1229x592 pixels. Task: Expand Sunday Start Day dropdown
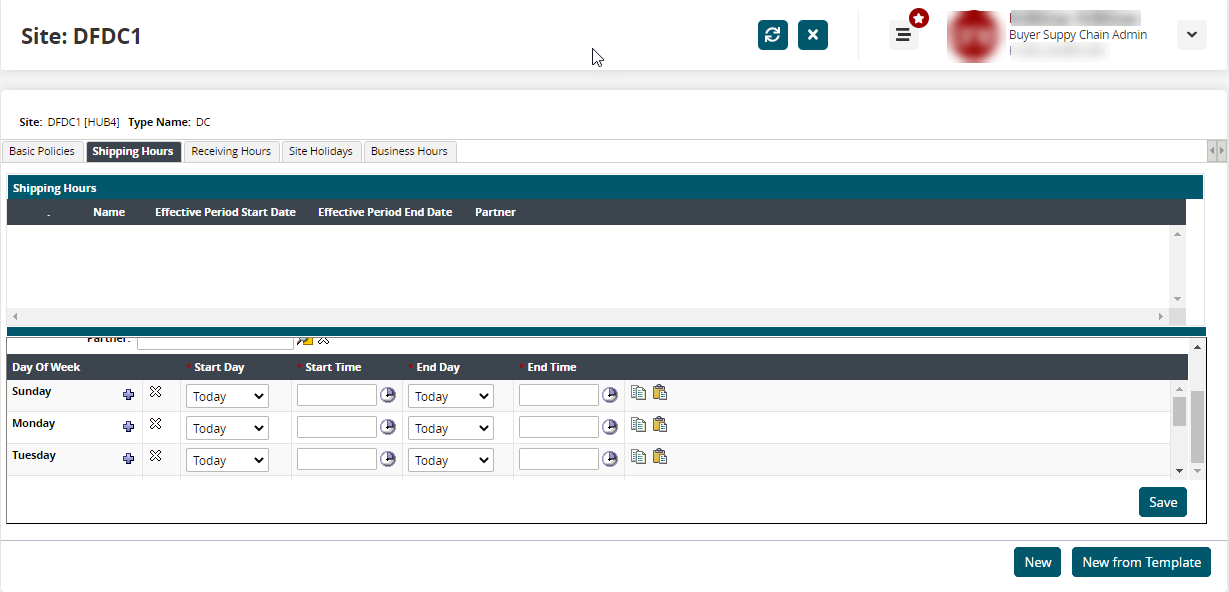(x=228, y=397)
